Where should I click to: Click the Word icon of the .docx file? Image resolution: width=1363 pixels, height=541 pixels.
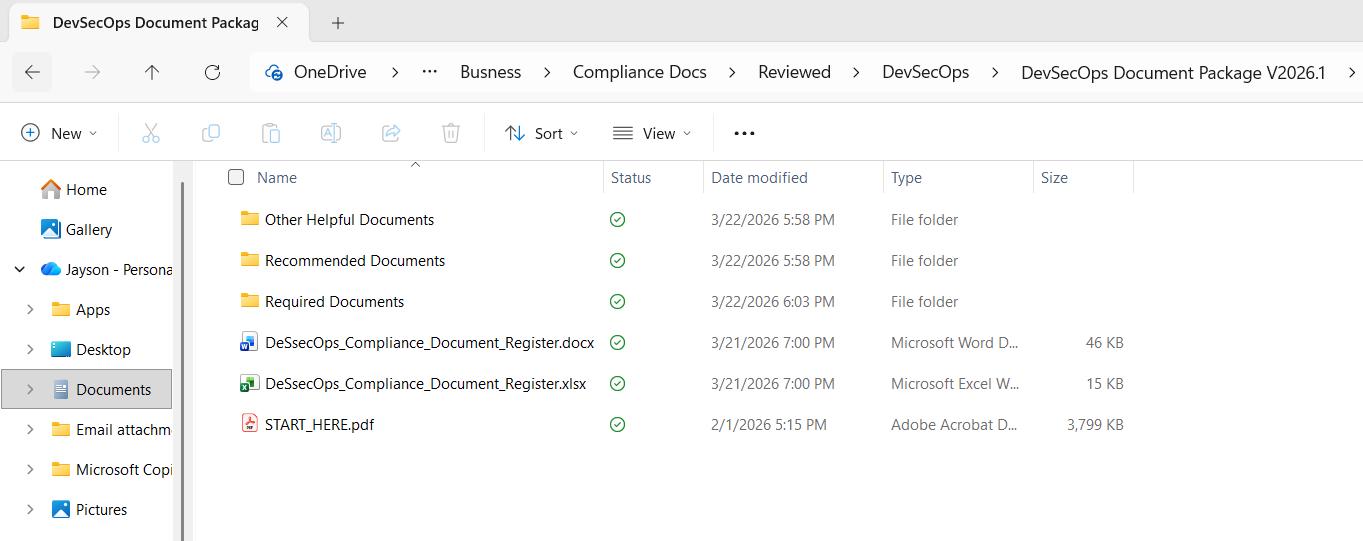(250, 343)
